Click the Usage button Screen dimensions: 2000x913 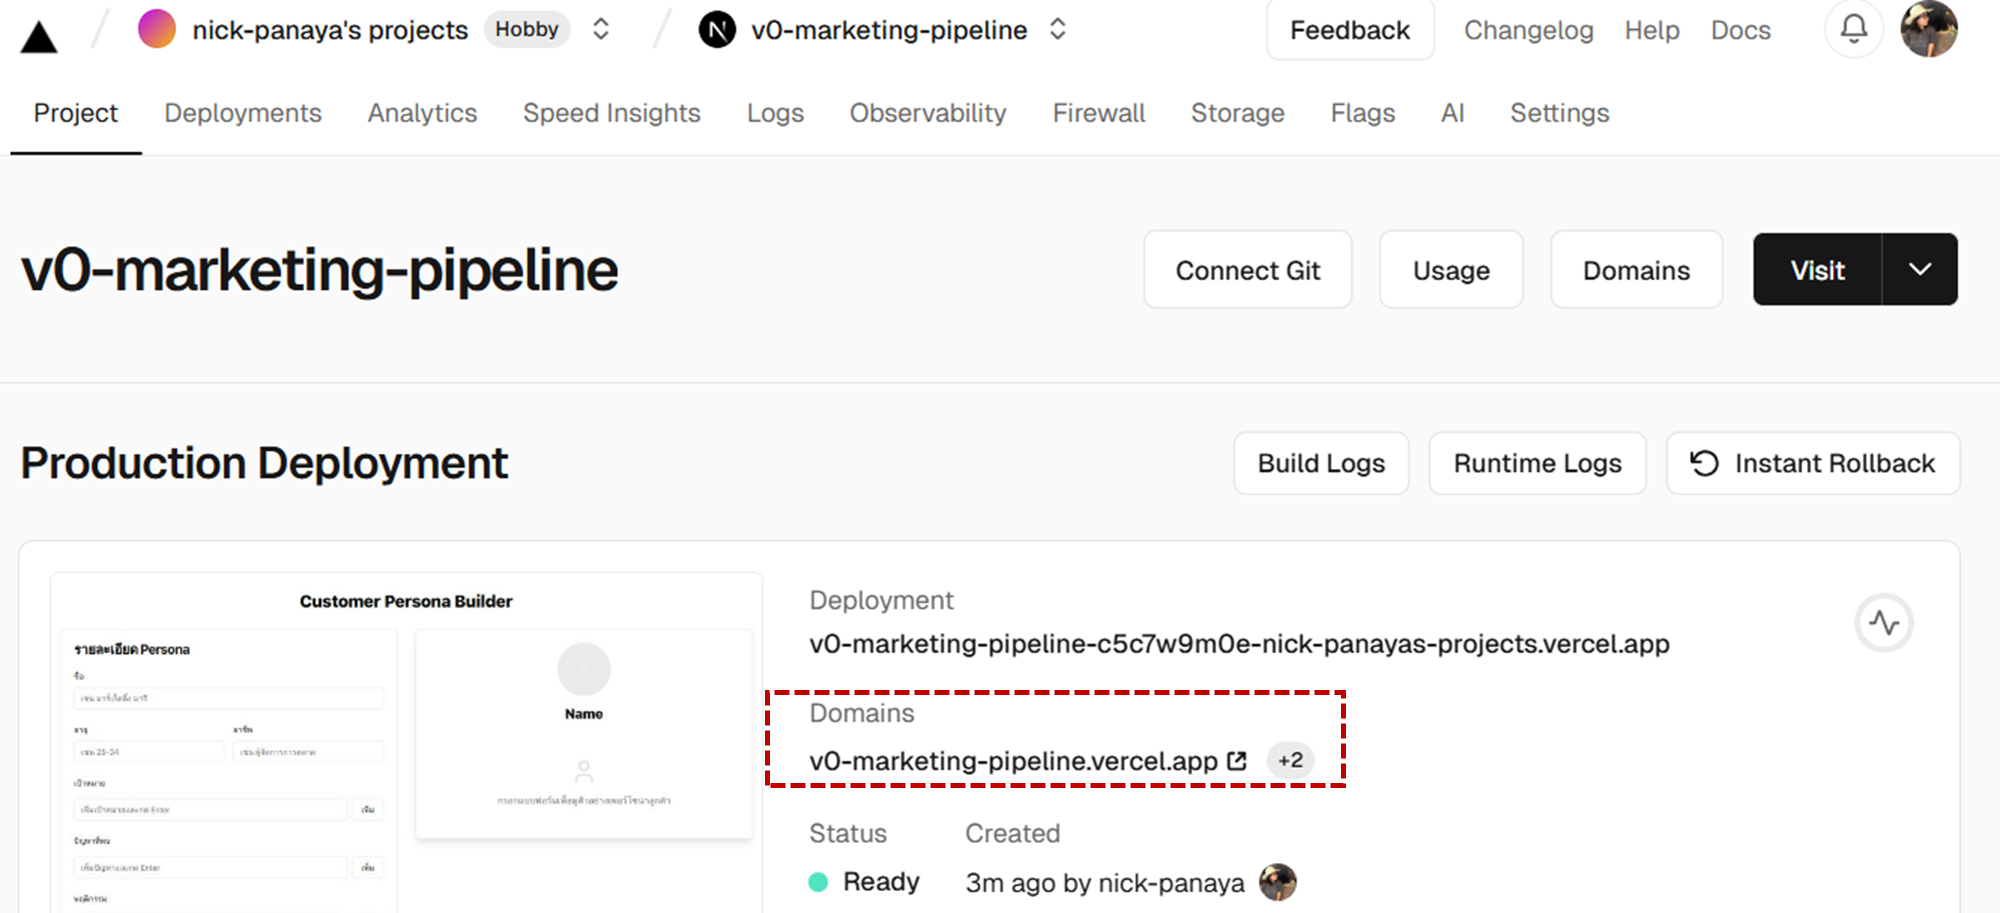click(1451, 270)
